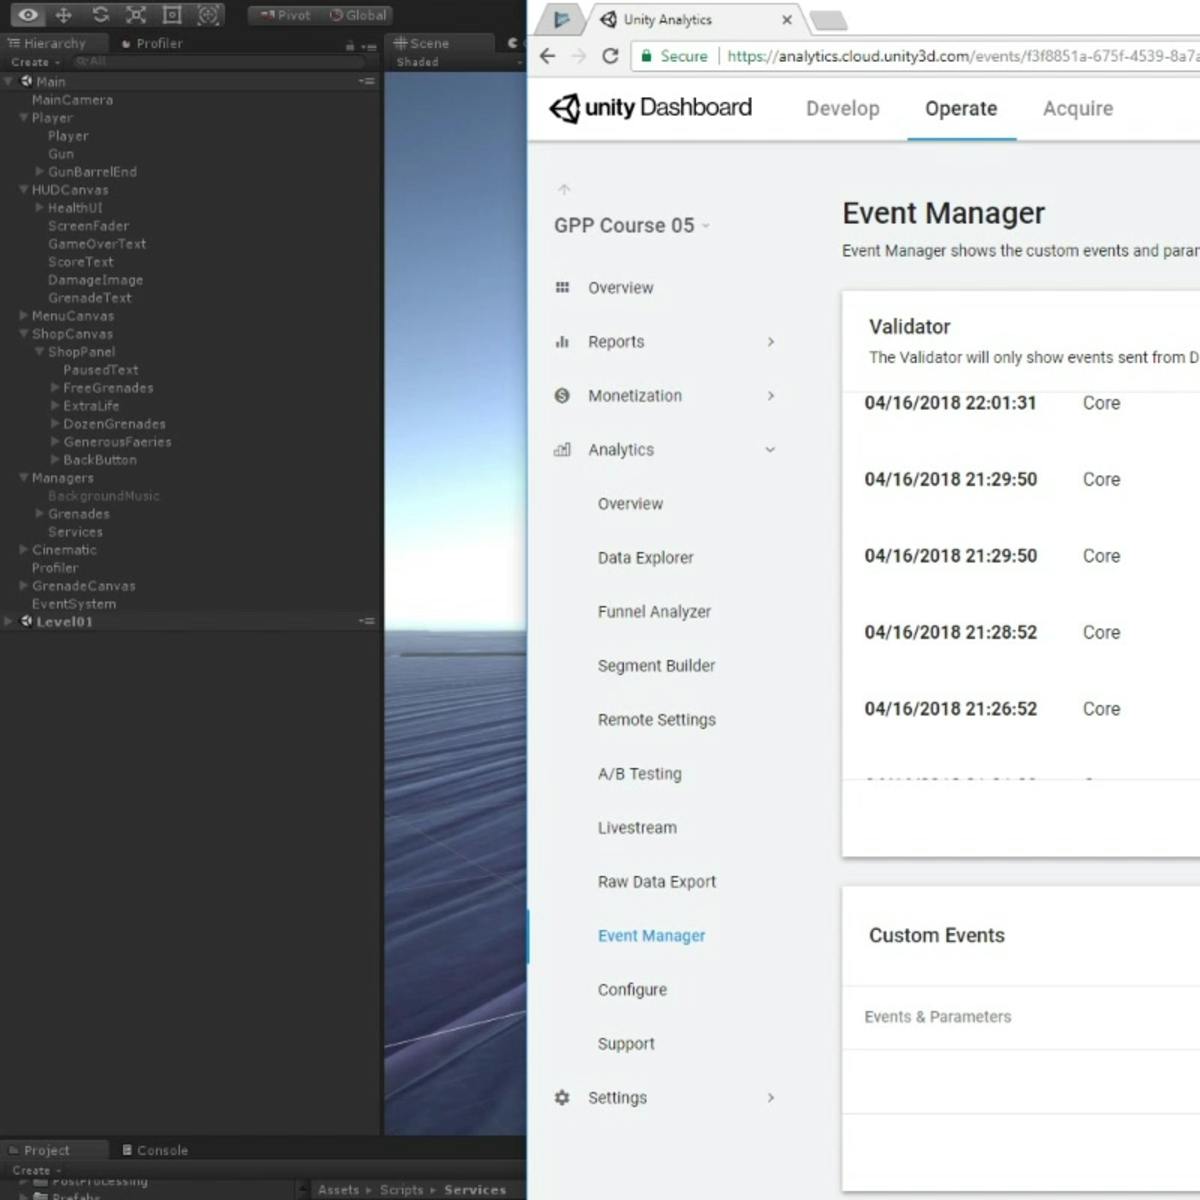Select the Rect tool in Unity toolbar
Image resolution: width=1200 pixels, height=1200 pixels.
point(172,15)
